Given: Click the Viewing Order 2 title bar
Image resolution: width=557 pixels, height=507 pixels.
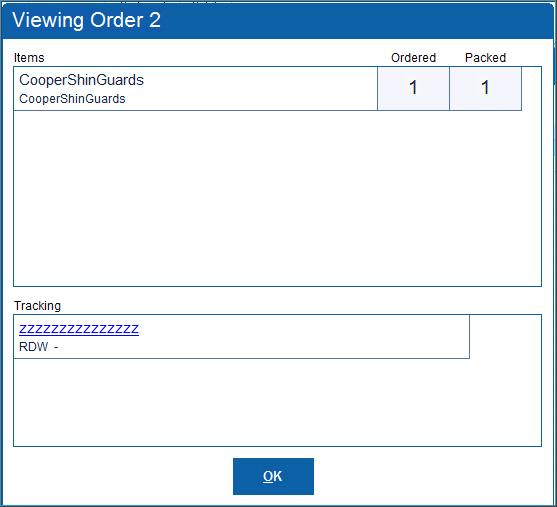Looking at the screenshot, I should [x=277, y=20].
